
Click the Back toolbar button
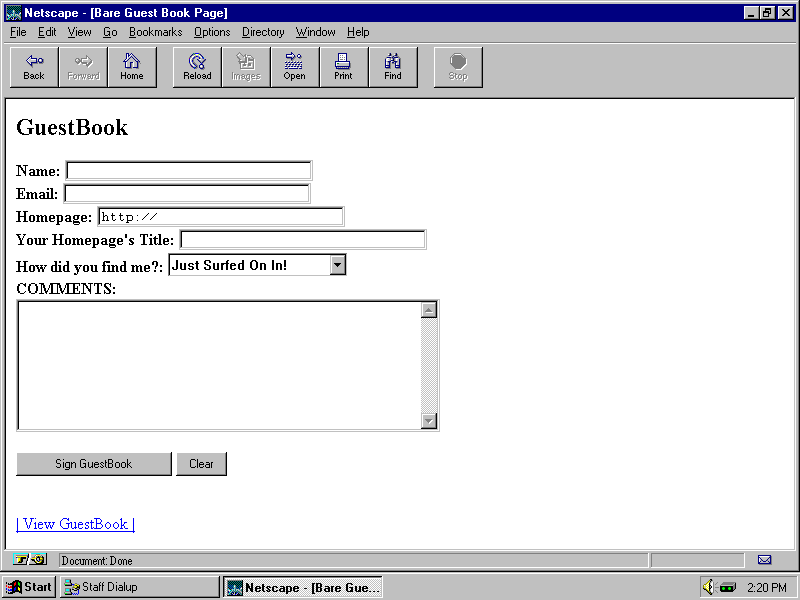coord(34,67)
